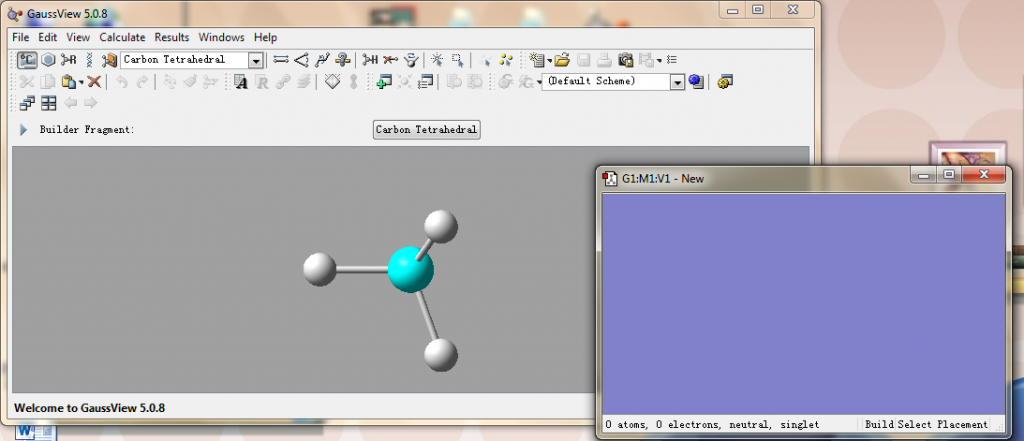Click the Build label in G1:M1:V1 status bar
1024x441 pixels.
point(880,425)
